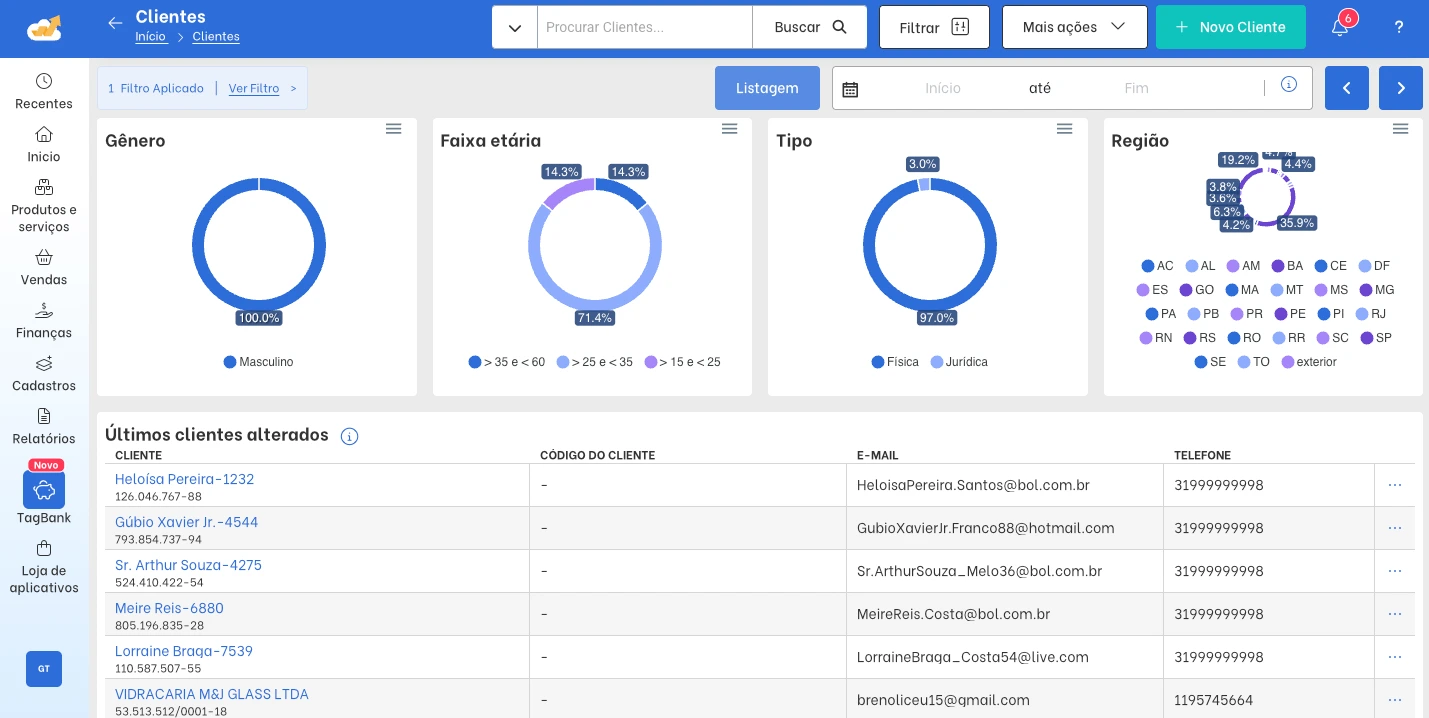This screenshot has height=718, width=1429.
Task: Toggle SP legend in Região chart
Action: (1376, 338)
